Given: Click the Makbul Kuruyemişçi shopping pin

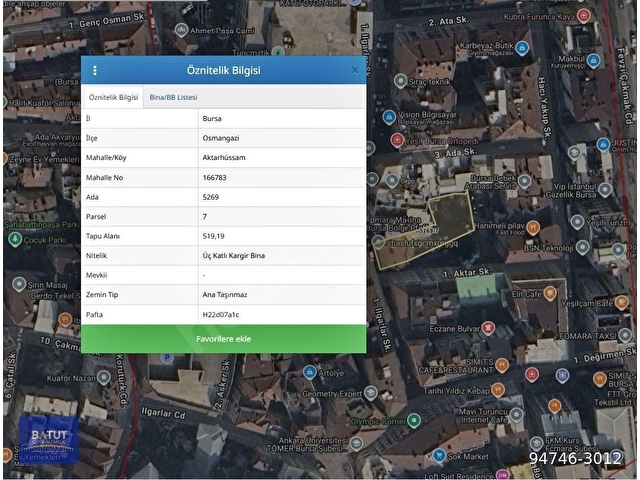Looking at the screenshot, I should coord(593,61).
